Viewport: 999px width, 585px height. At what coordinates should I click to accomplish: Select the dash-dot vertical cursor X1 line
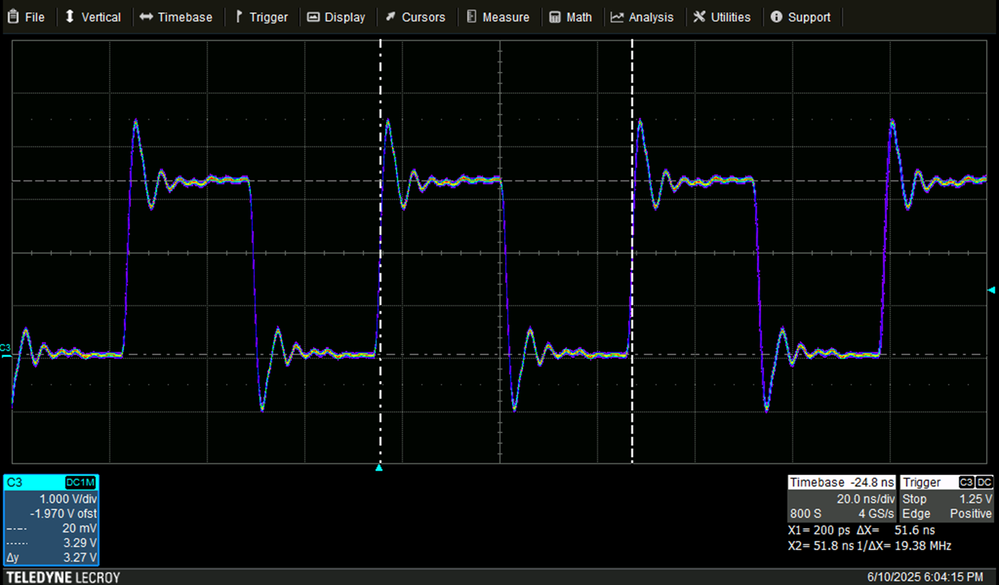click(x=380, y=252)
